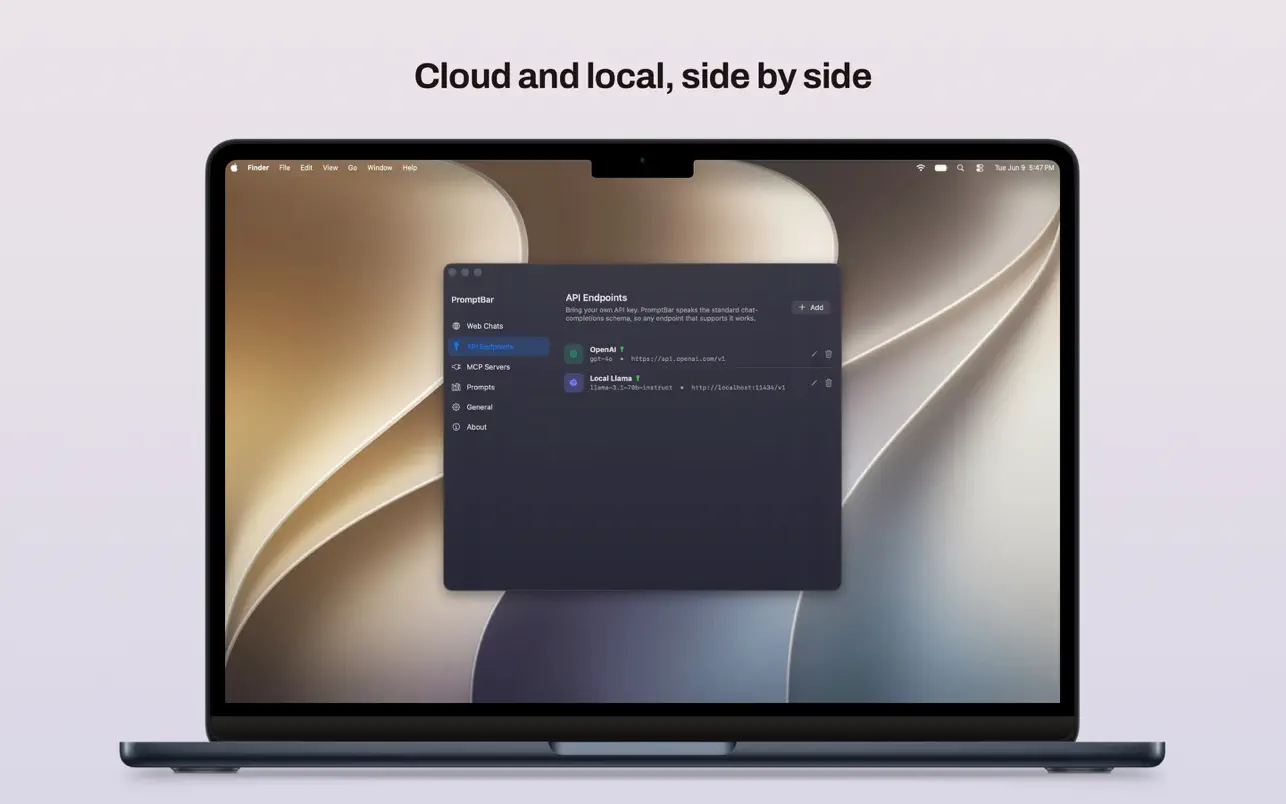The height and width of the screenshot is (804, 1286).
Task: Open the Wi-Fi status menu
Action: pyautogui.click(x=920, y=168)
